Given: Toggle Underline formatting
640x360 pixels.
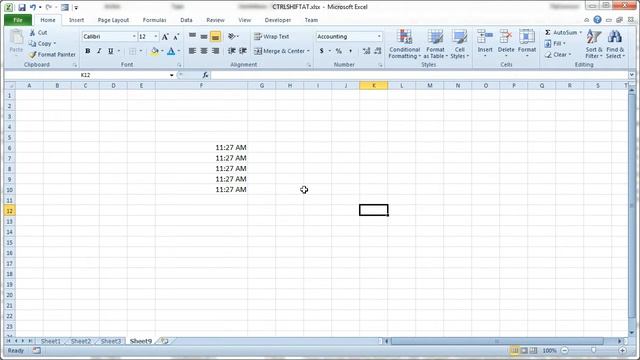Looking at the screenshot, I should 110,51.
